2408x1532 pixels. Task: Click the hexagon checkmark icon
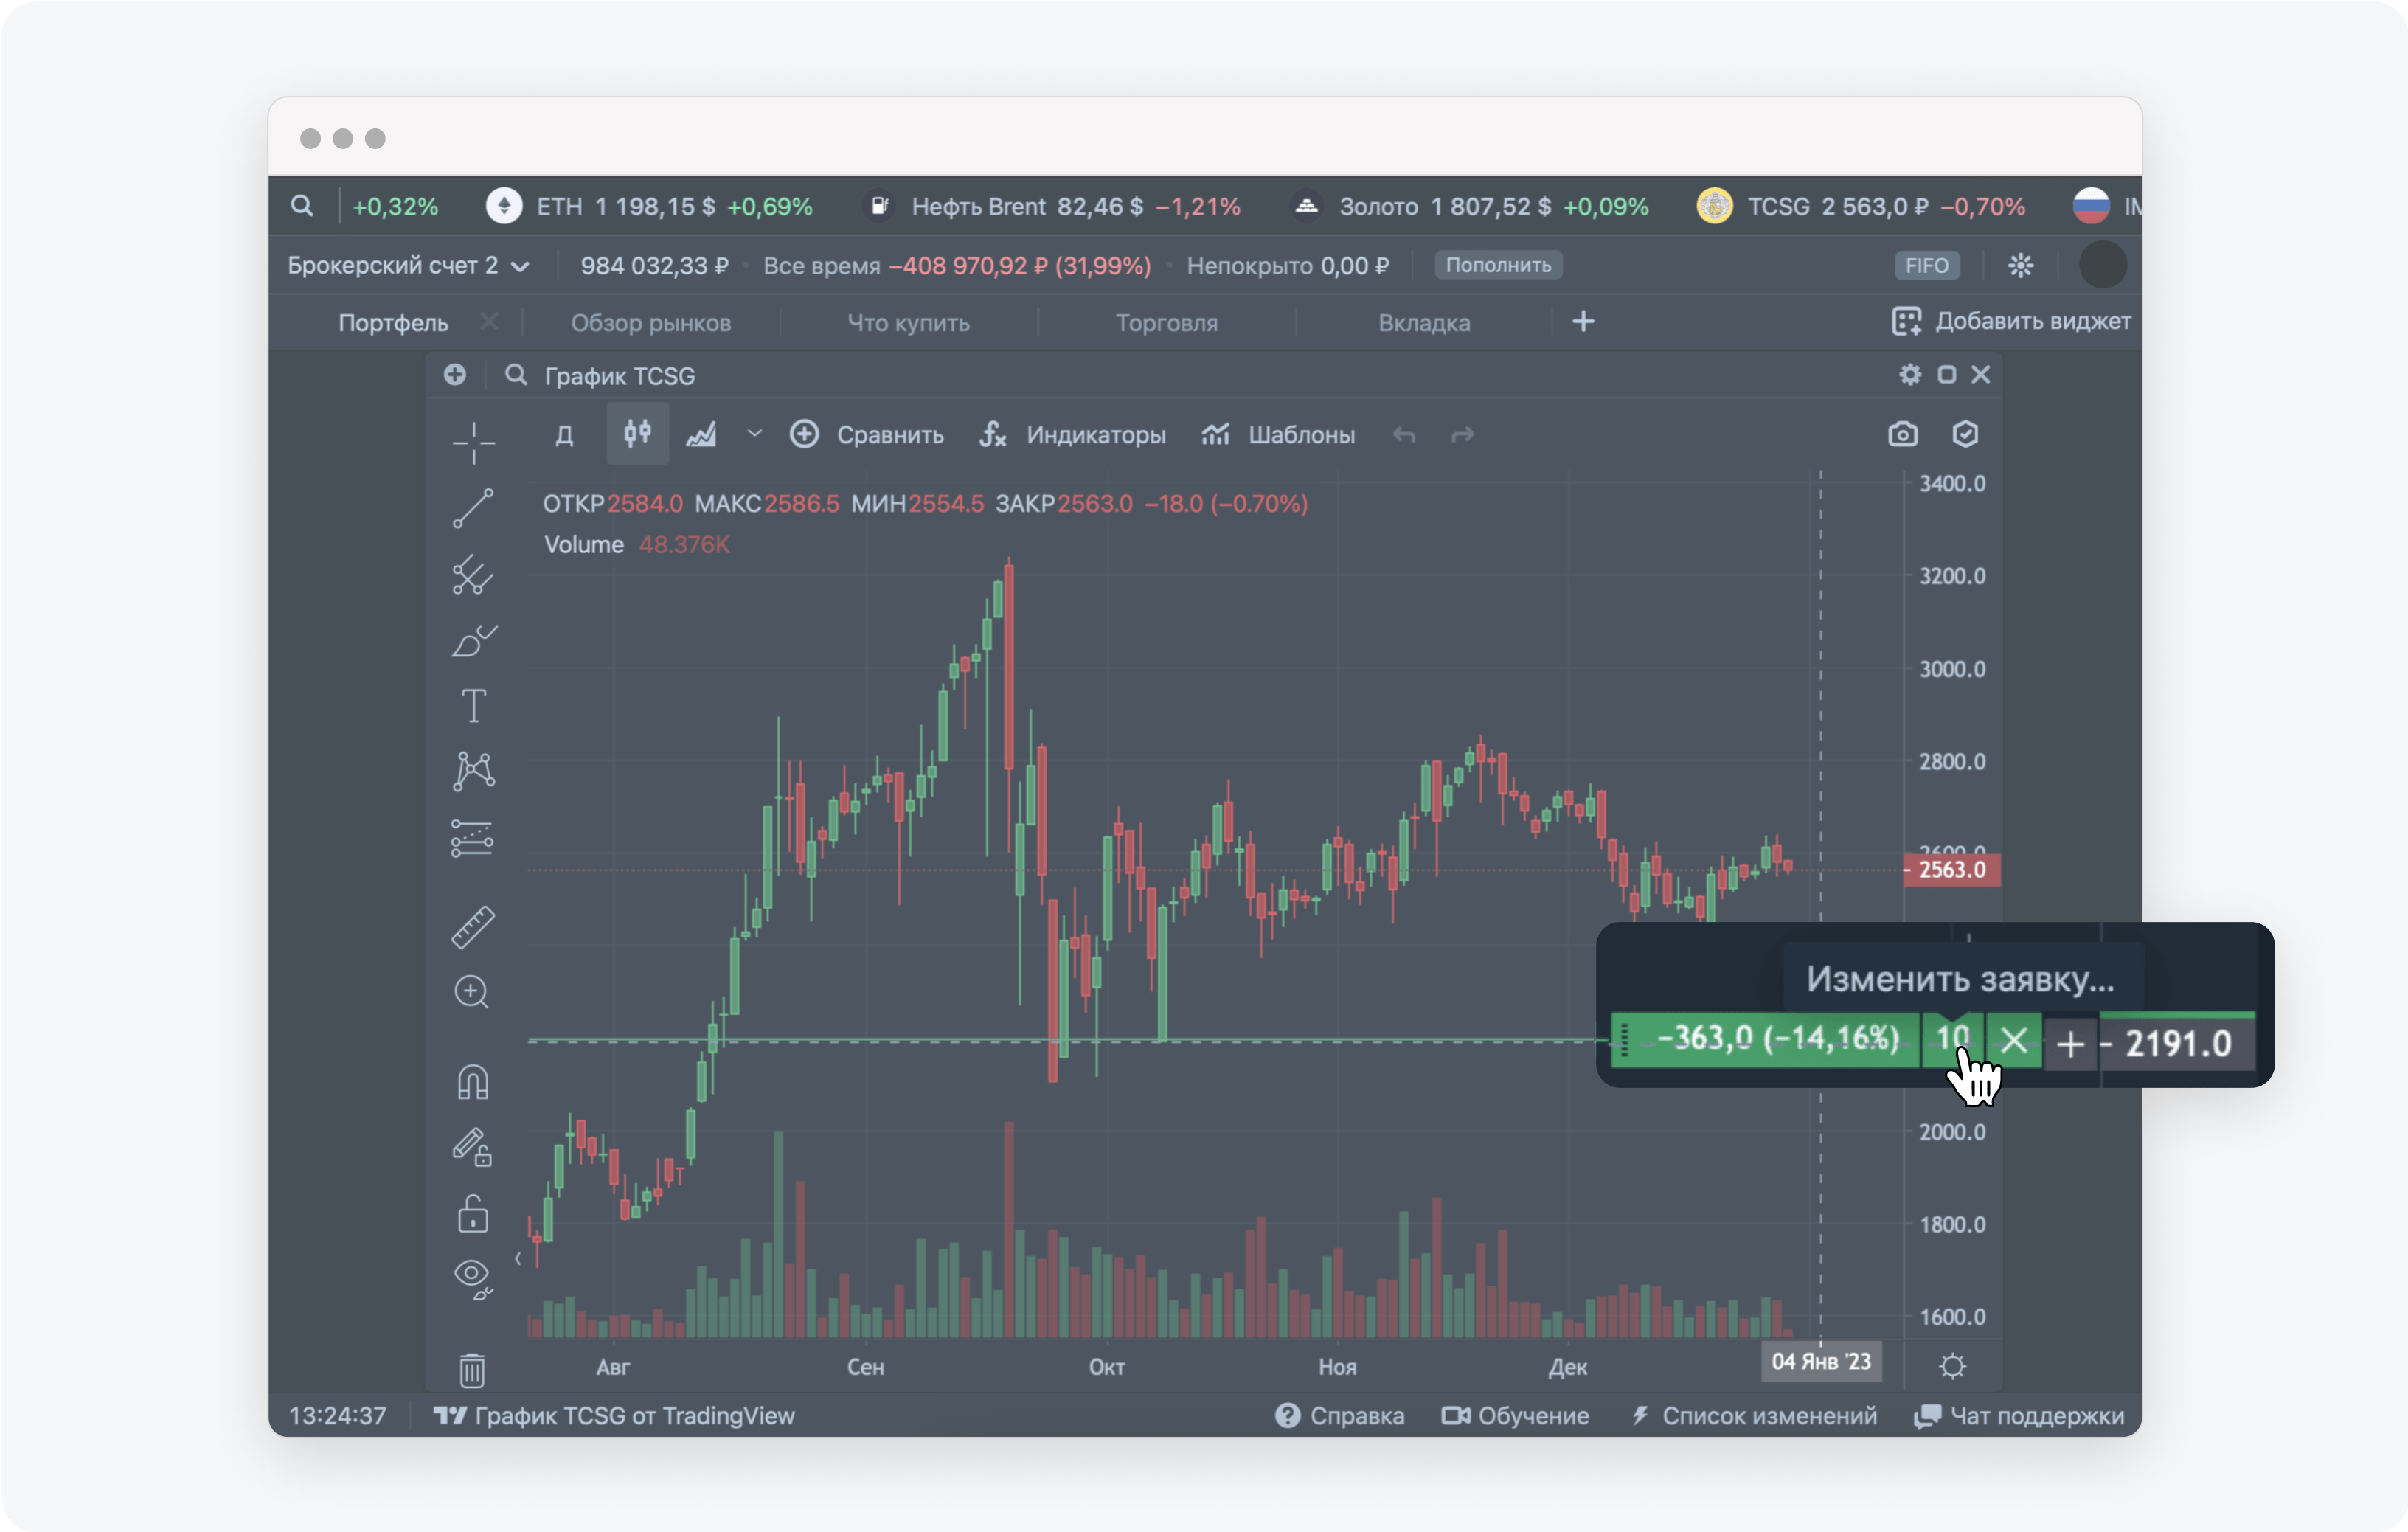pyautogui.click(x=1965, y=434)
